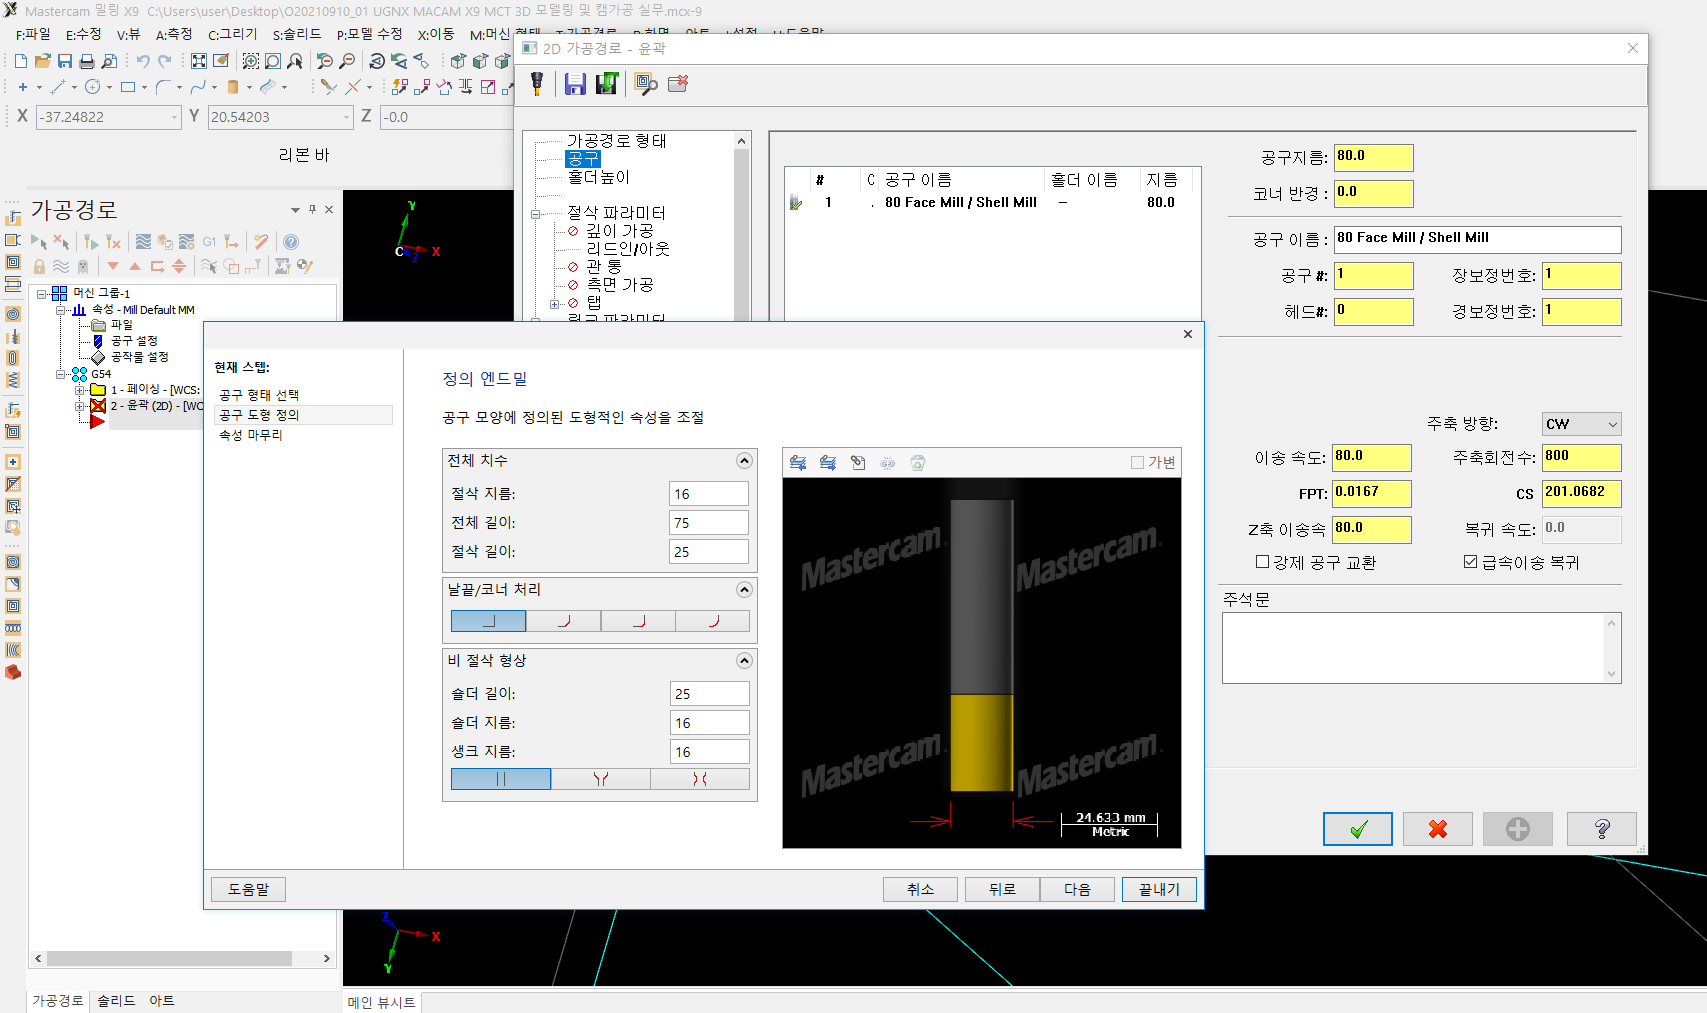
Task: Collapse the G54 tree node
Action: 61,374
